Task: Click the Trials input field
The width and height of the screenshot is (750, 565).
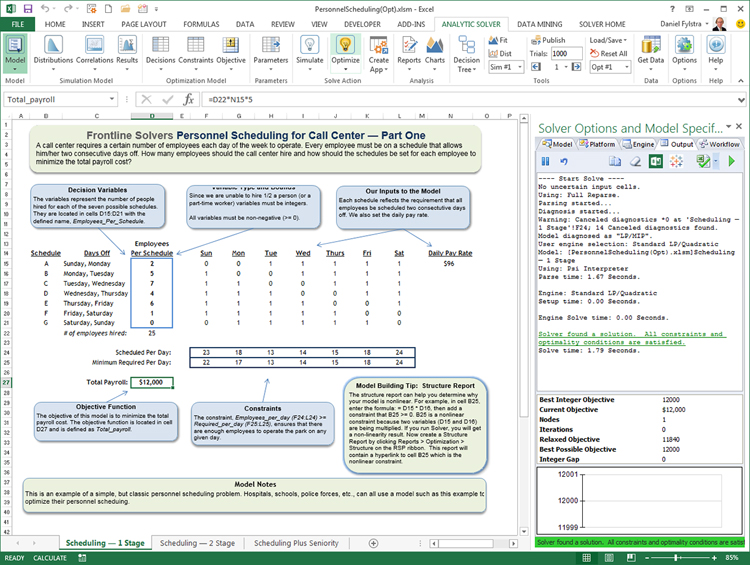Action: (565, 53)
